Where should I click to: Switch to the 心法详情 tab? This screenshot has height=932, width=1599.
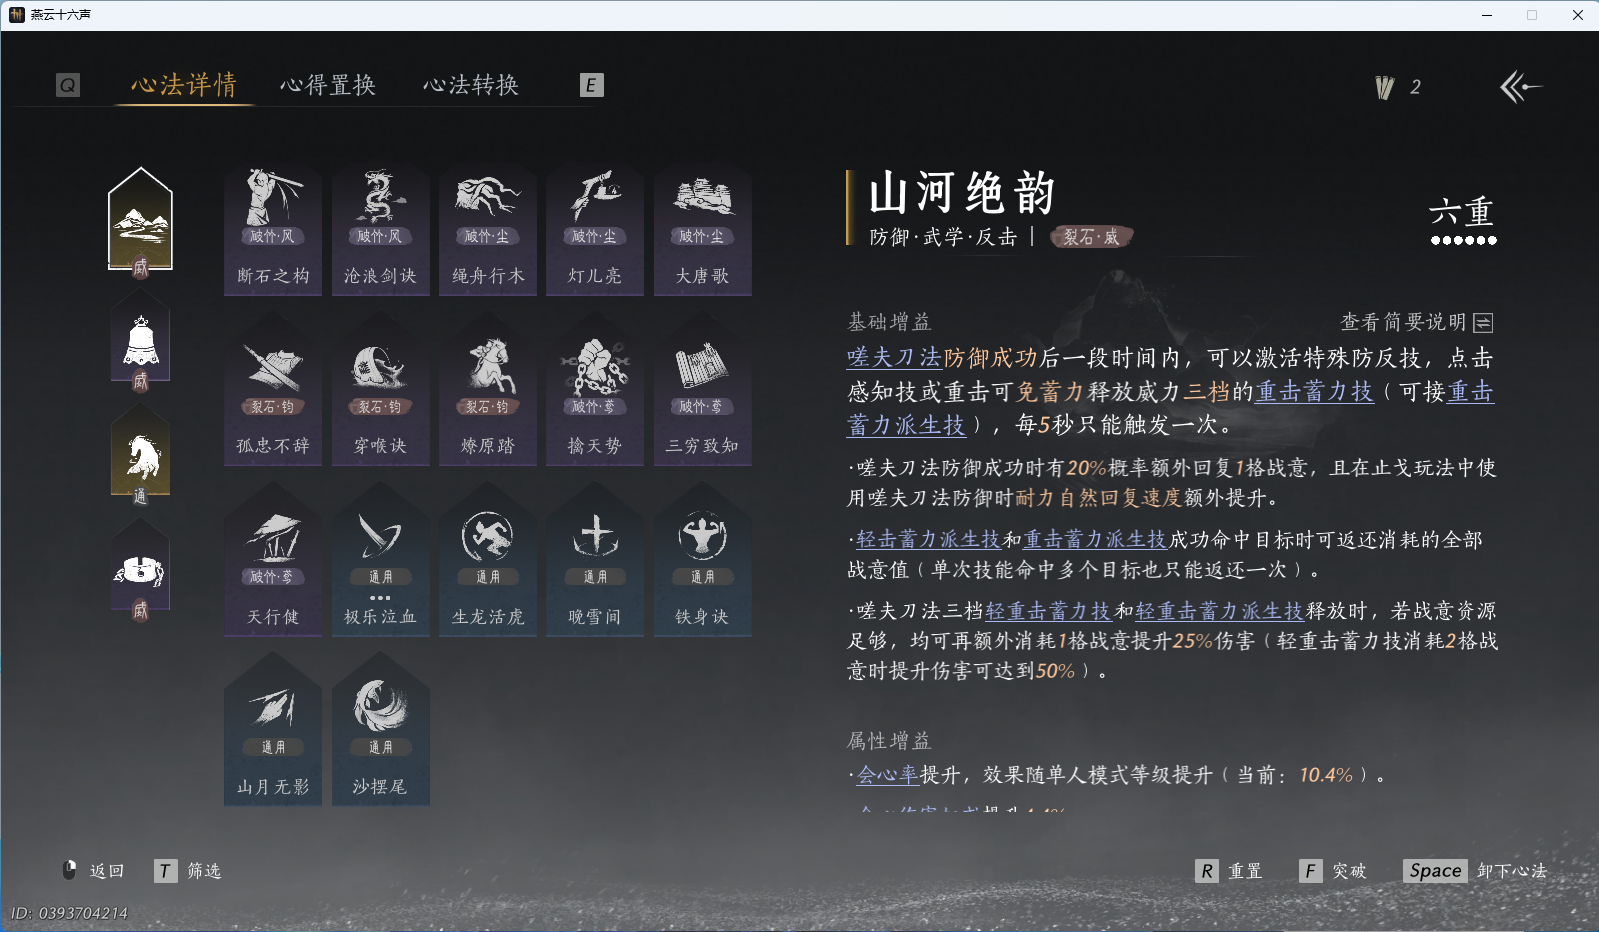tap(184, 85)
